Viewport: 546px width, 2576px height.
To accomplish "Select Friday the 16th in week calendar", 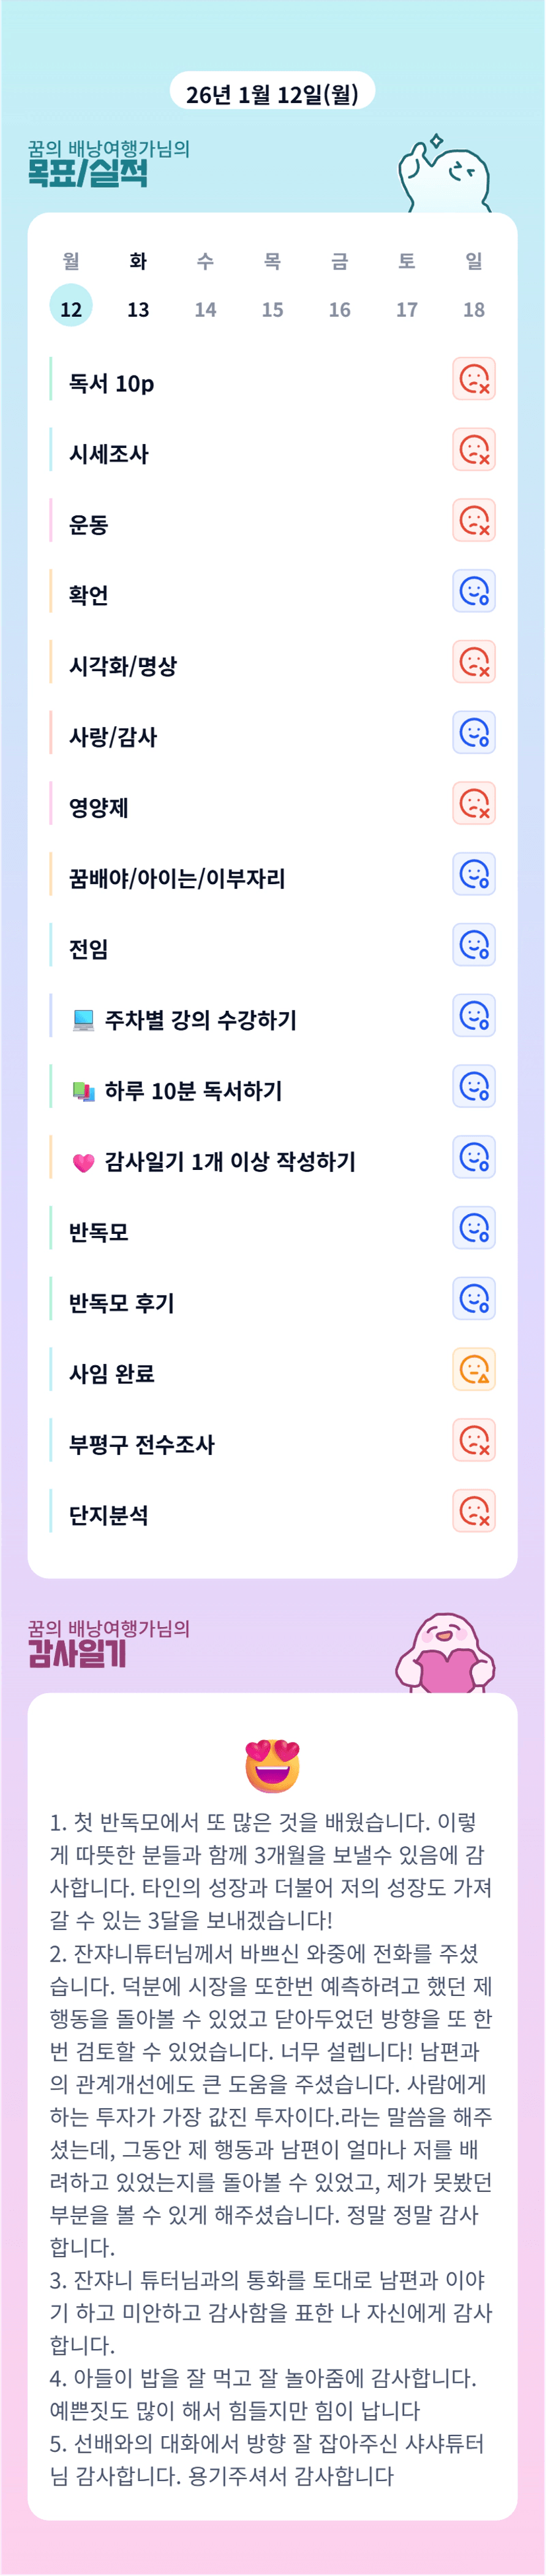I will [340, 308].
